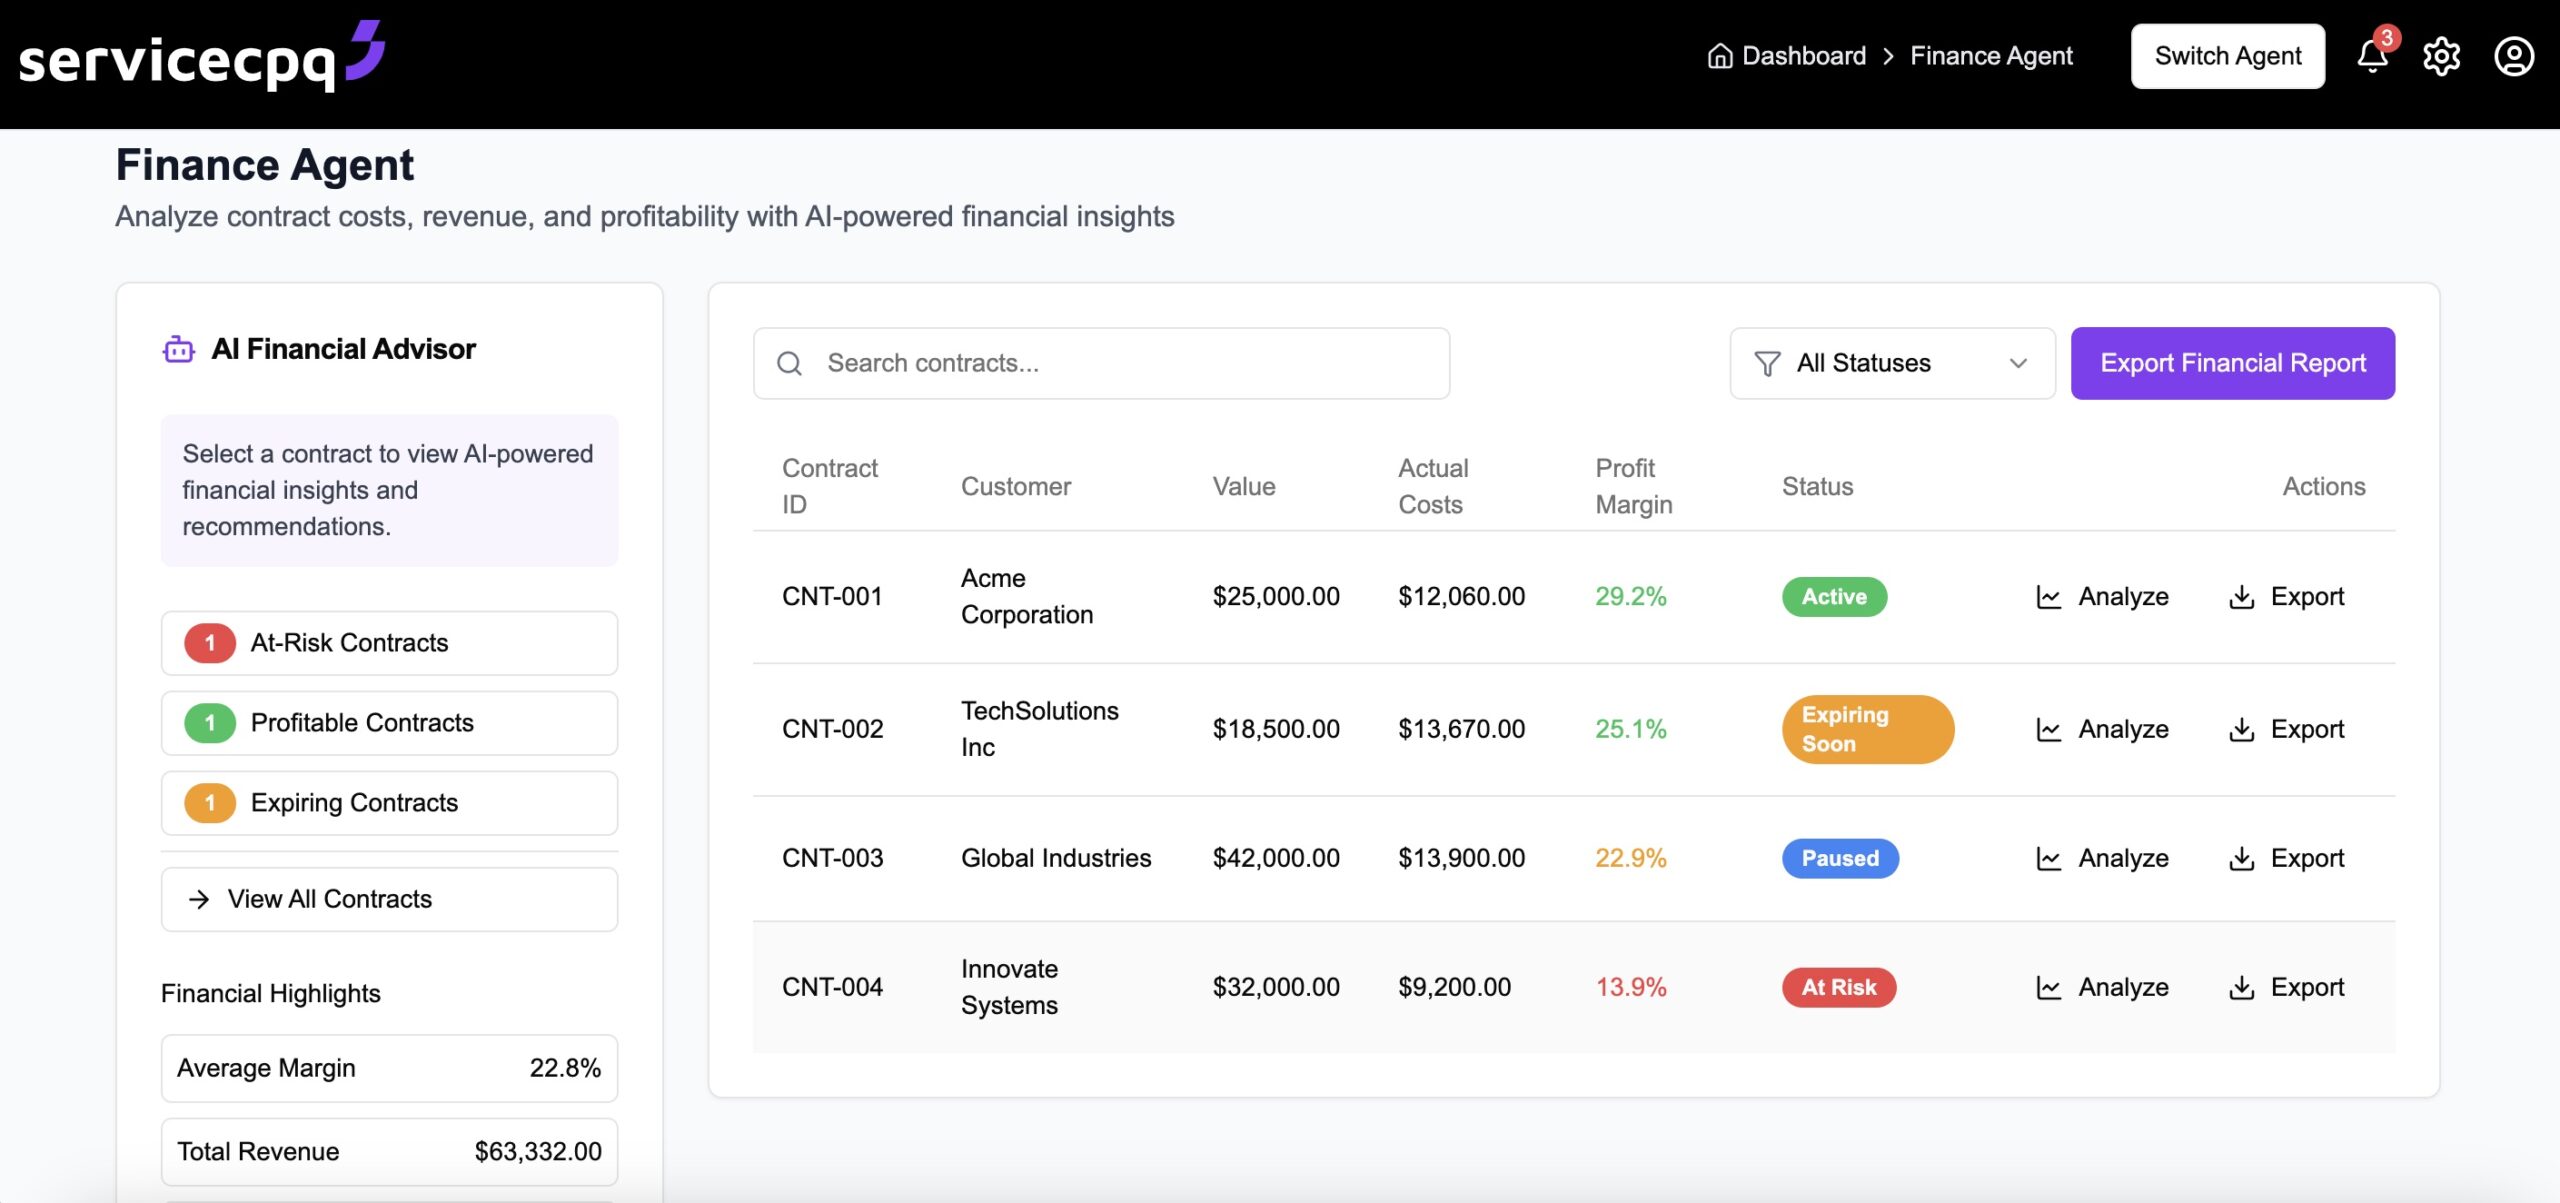Image resolution: width=2560 pixels, height=1203 pixels.
Task: Click the Profit Margin column header
Action: pyautogui.click(x=1633, y=486)
